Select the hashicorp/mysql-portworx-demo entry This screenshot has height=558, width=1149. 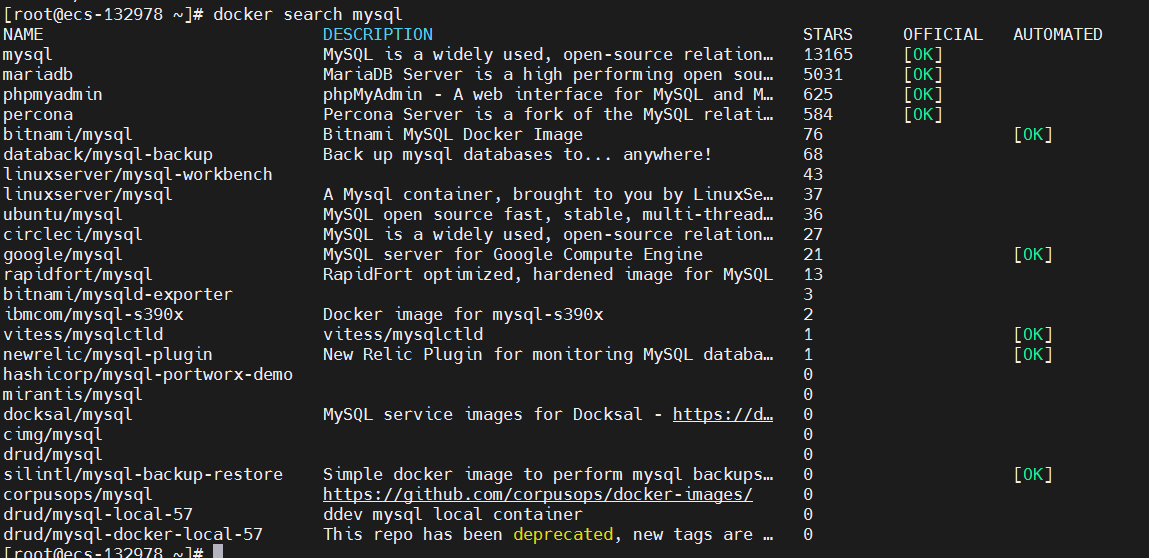click(x=148, y=375)
